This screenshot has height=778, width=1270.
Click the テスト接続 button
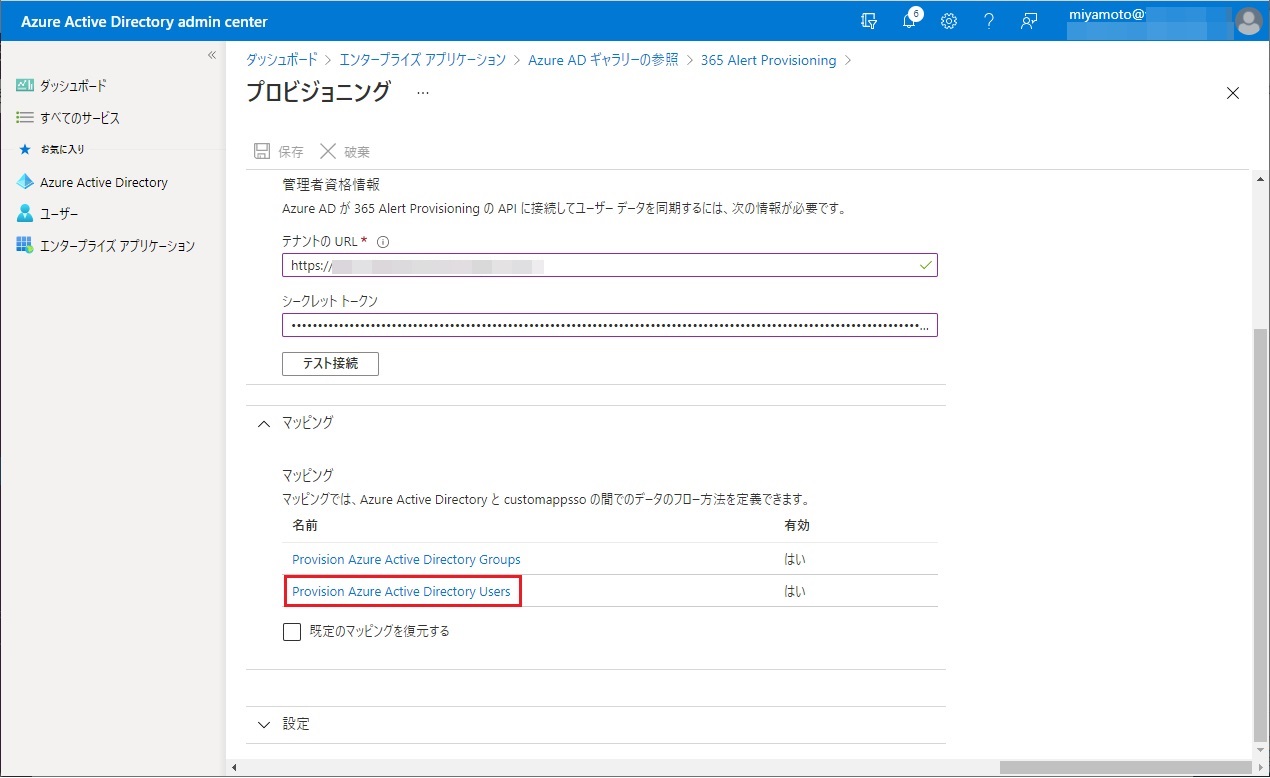330,363
